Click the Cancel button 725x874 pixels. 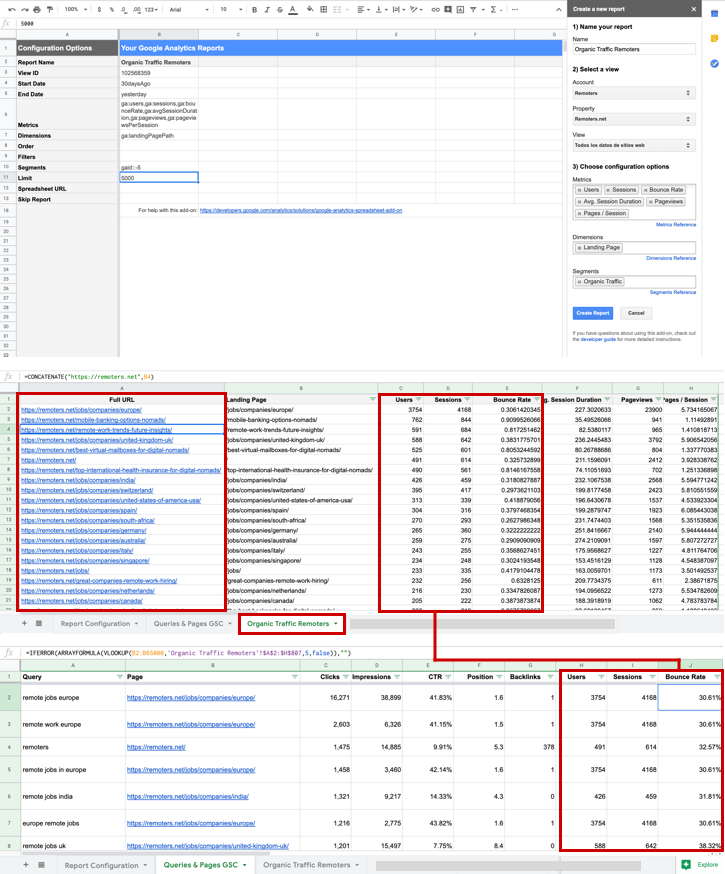pos(636,313)
